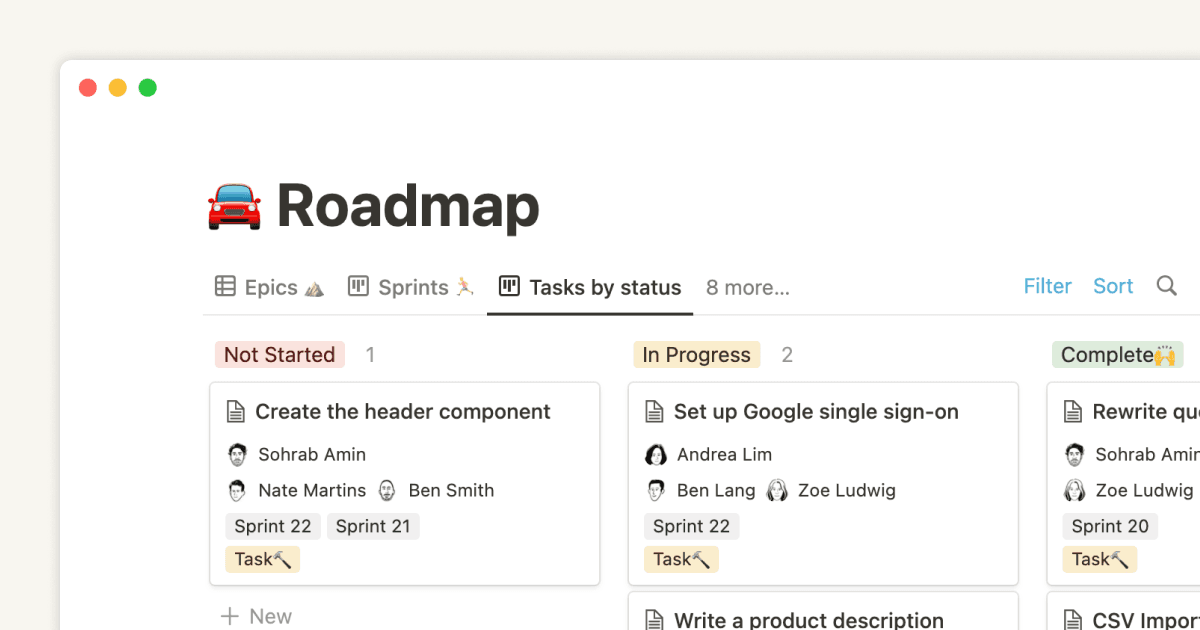
Task: Select the Tasks by status tab
Action: click(604, 287)
